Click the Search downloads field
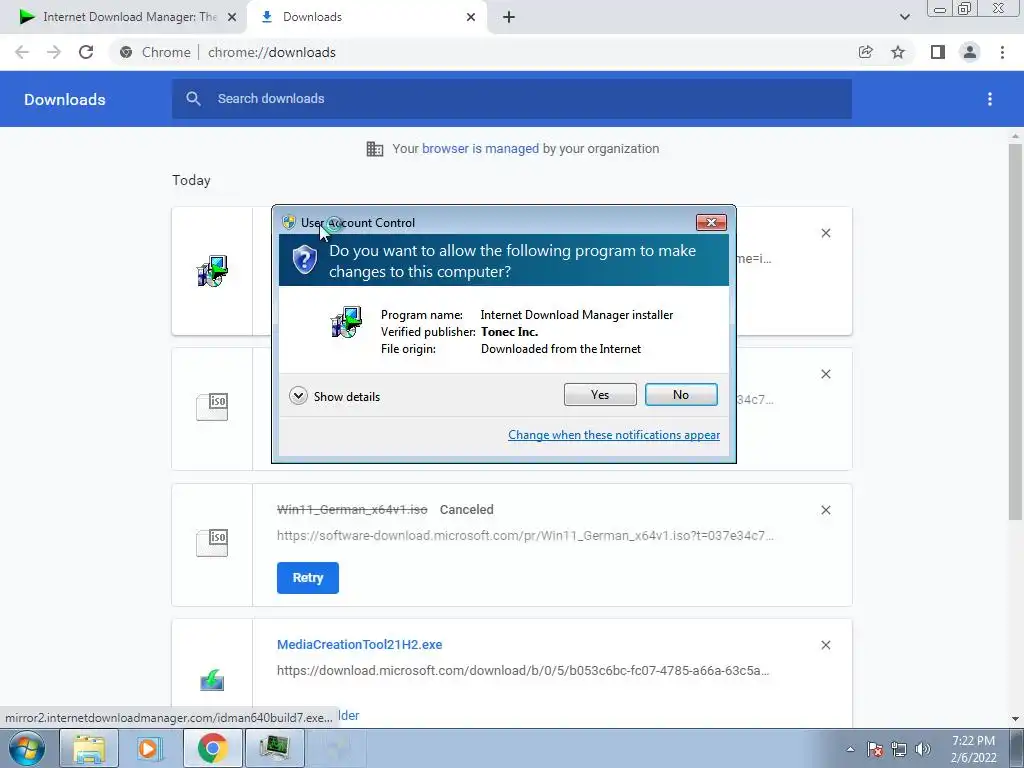 [511, 99]
